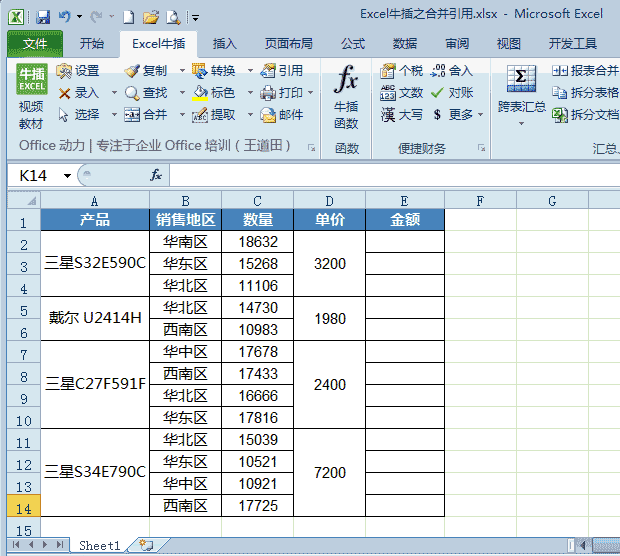Click the 拆分表格 icon

(x=560, y=93)
